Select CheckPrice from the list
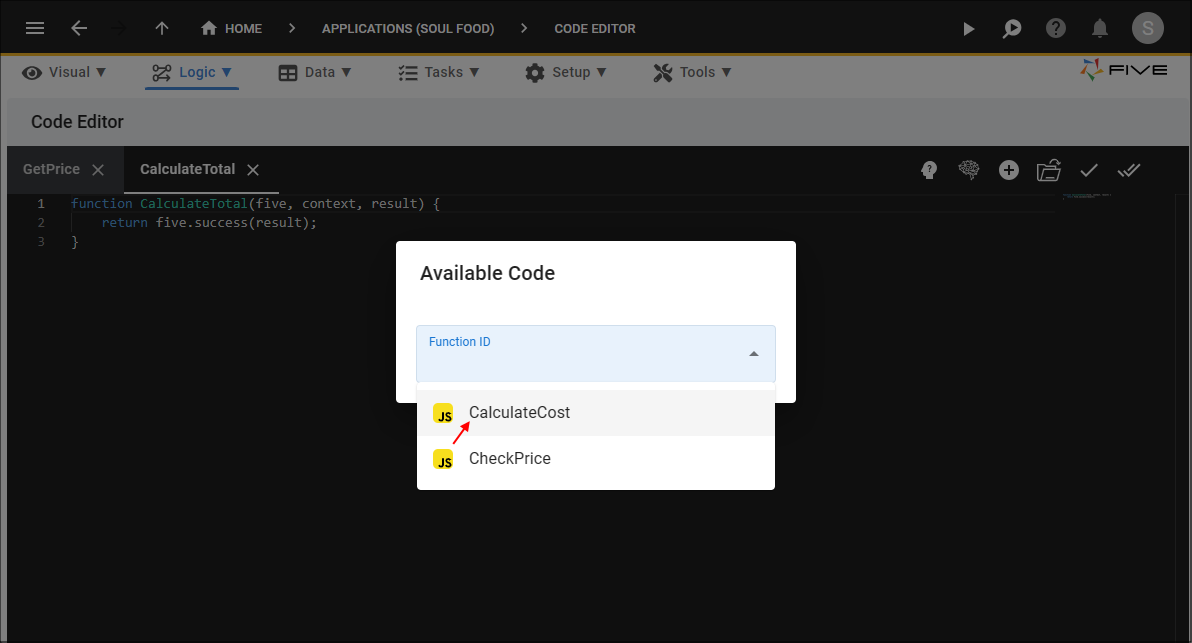Screen dimensions: 1192x643 point(596,458)
